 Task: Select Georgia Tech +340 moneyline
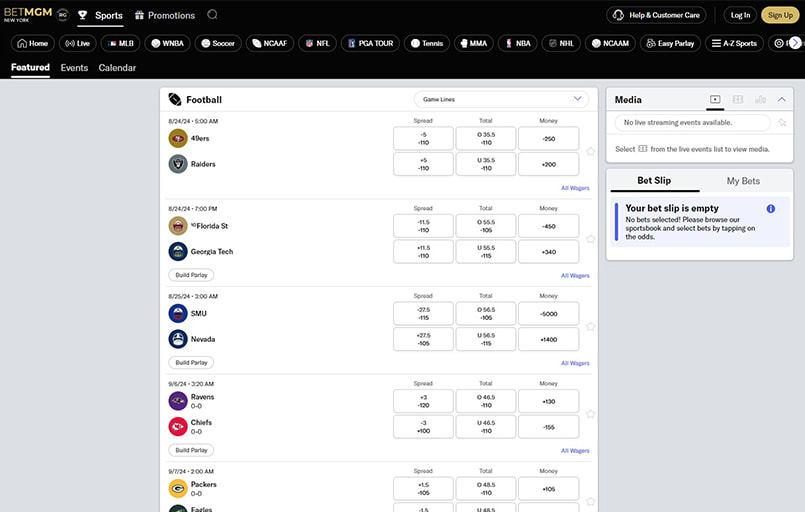pos(548,252)
